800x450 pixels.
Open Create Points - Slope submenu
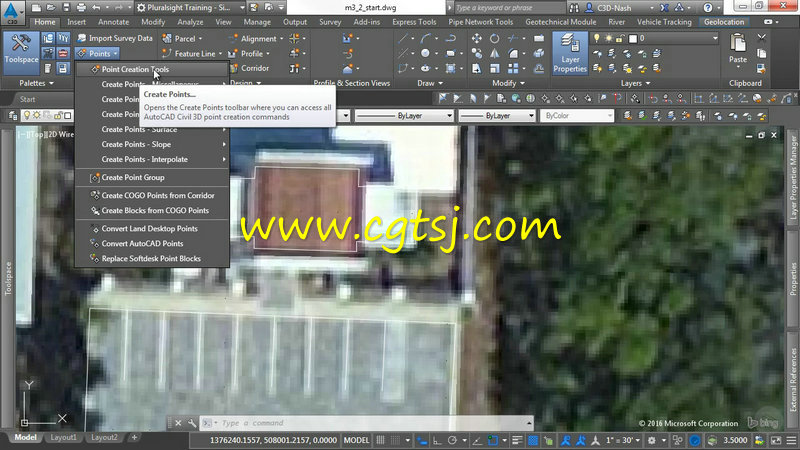click(x=152, y=144)
